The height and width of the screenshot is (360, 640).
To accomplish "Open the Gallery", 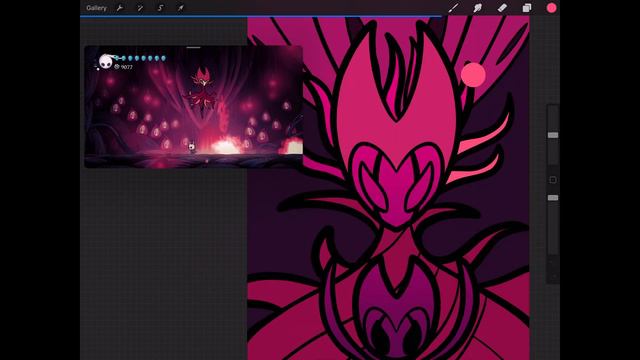I will [x=96, y=8].
